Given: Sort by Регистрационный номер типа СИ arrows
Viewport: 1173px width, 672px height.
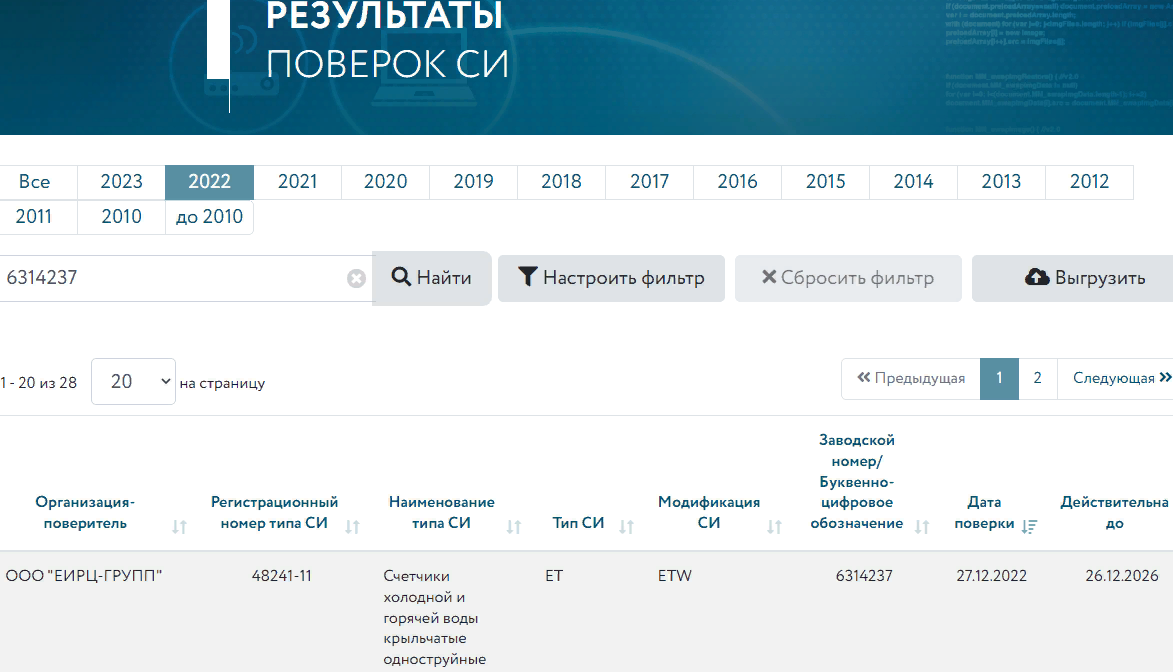Looking at the screenshot, I should point(352,527).
